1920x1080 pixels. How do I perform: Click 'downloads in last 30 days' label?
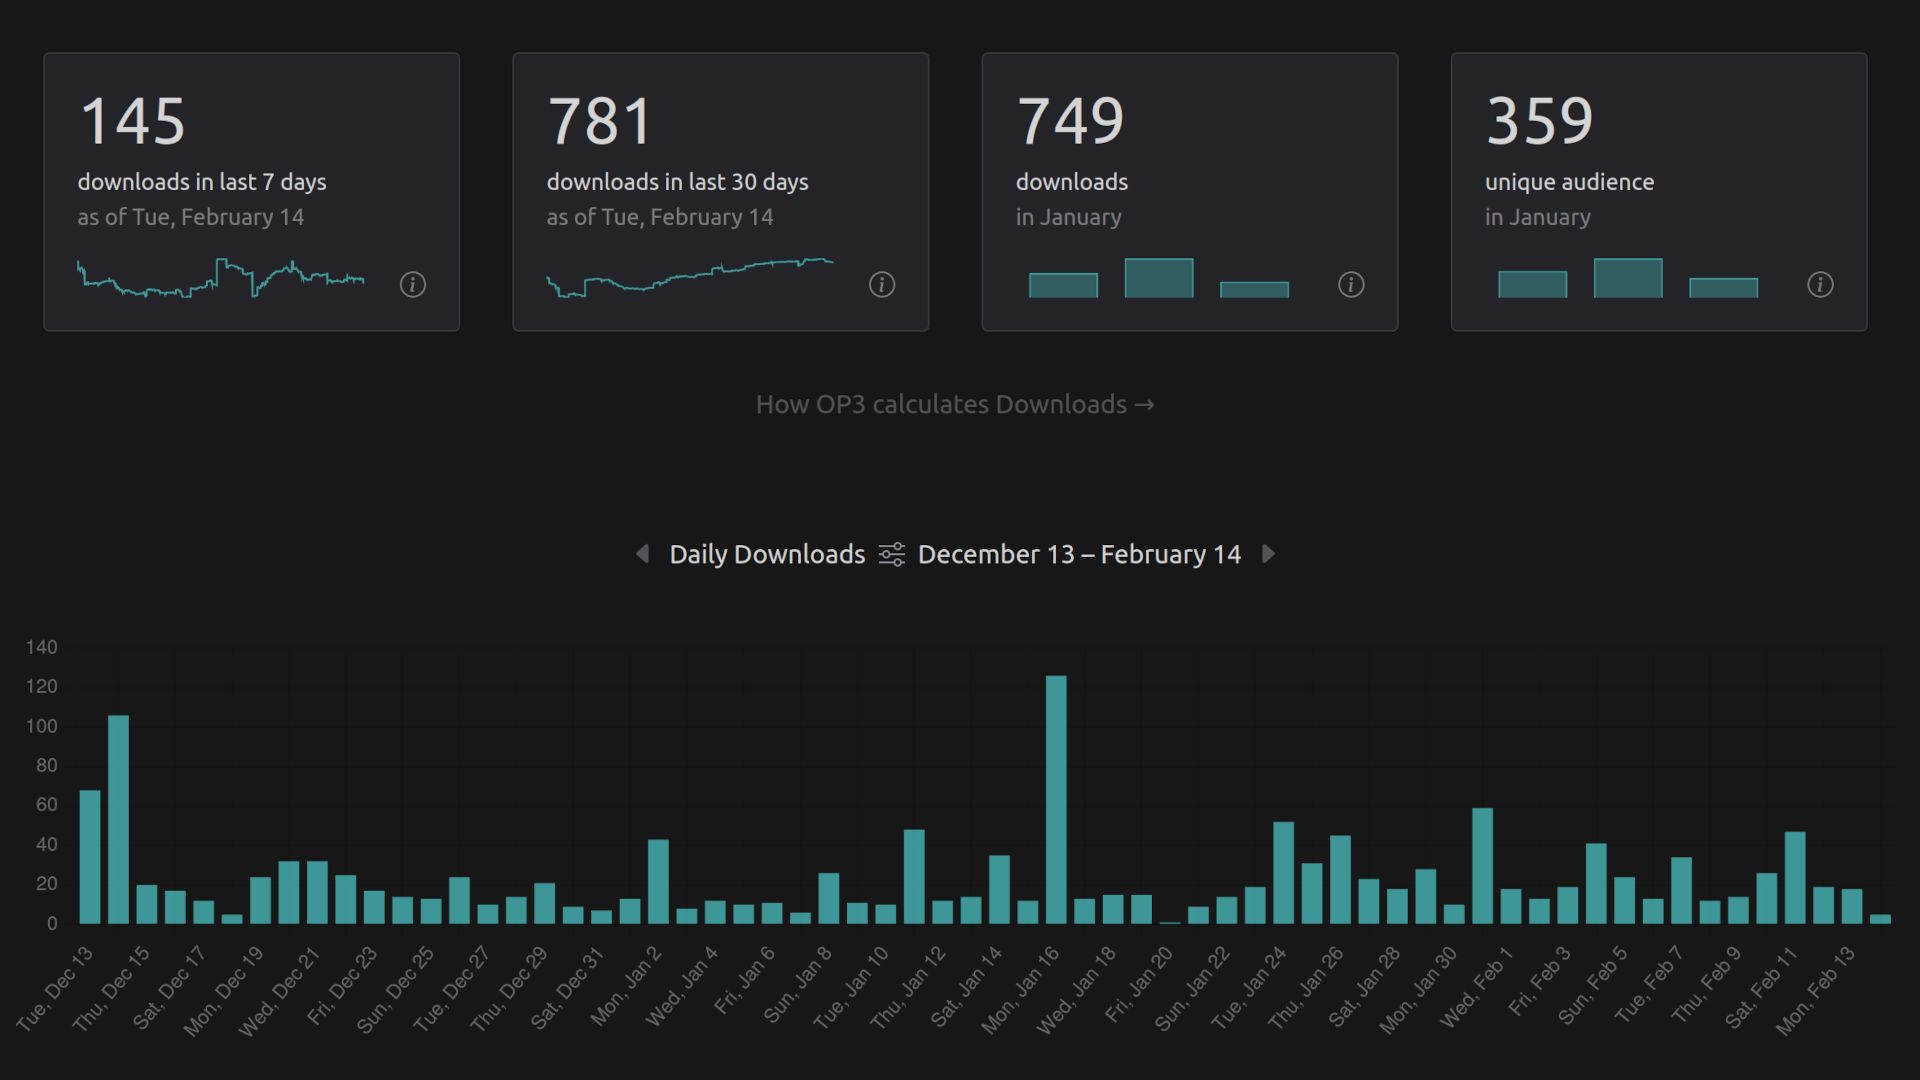pyautogui.click(x=677, y=182)
